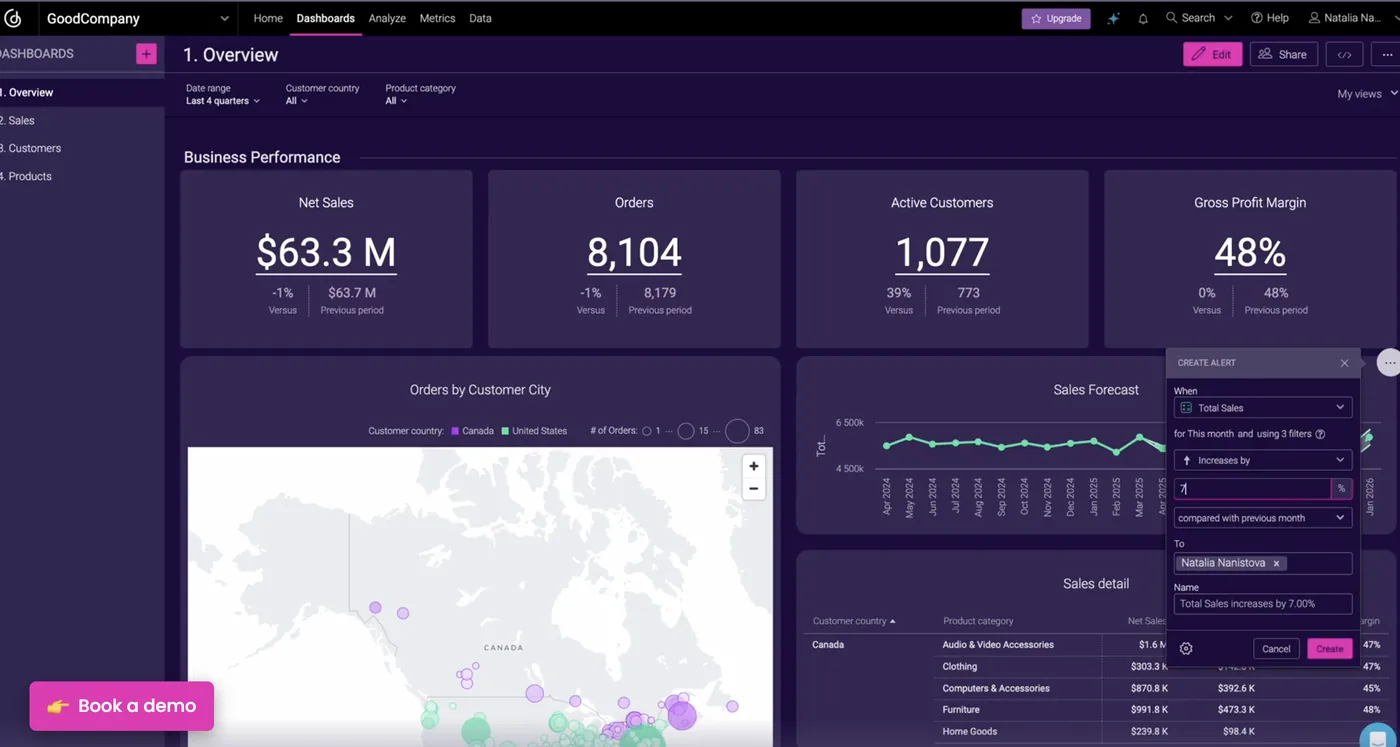Image resolution: width=1400 pixels, height=747 pixels.
Task: Expand My views dropdown
Action: pos(1365,94)
